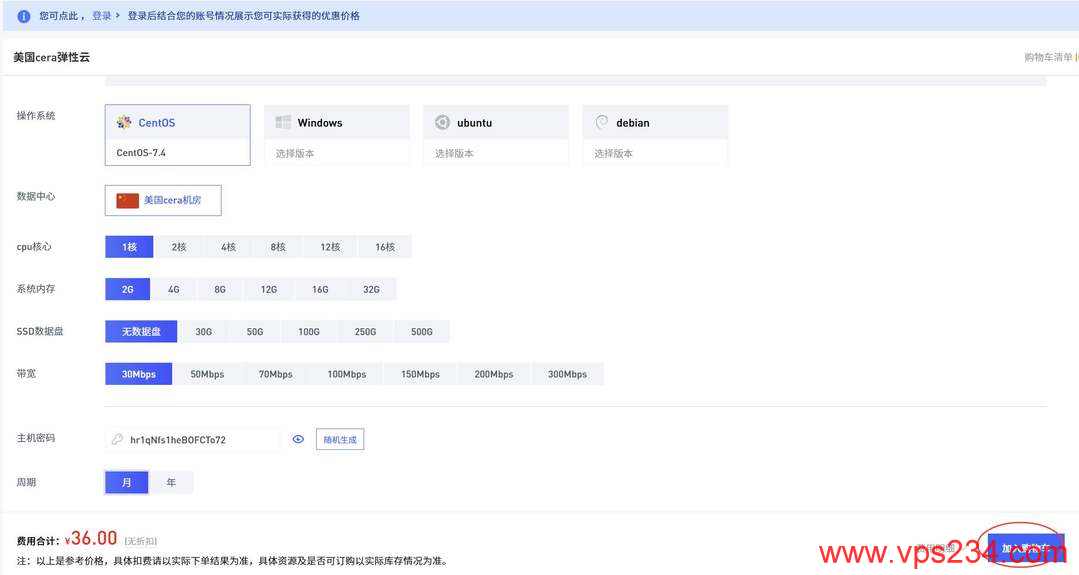Select 8核 CPU option
Screen dimensions: 1079x575
click(x=278, y=247)
